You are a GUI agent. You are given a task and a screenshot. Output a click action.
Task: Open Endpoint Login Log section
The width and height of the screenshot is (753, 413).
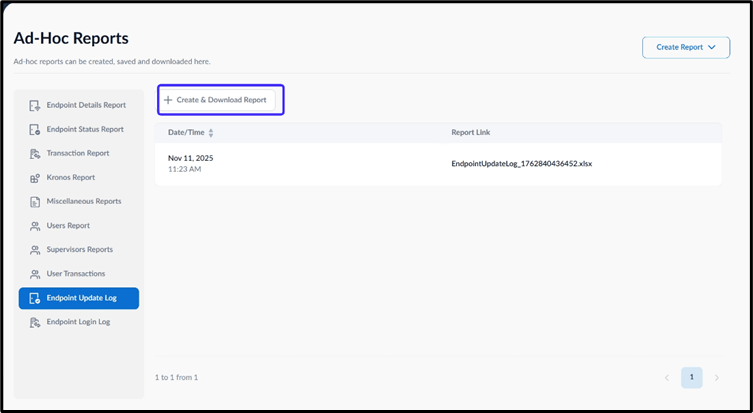pyautogui.click(x=79, y=322)
